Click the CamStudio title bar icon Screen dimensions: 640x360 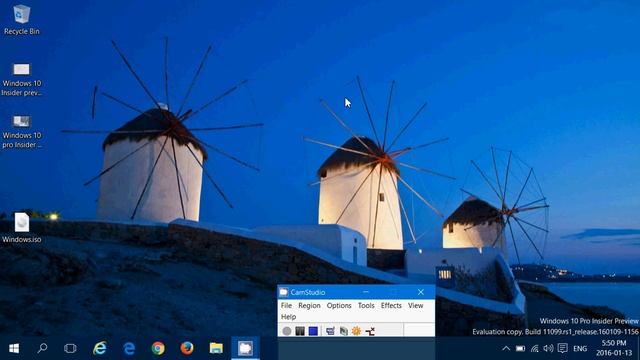284,292
